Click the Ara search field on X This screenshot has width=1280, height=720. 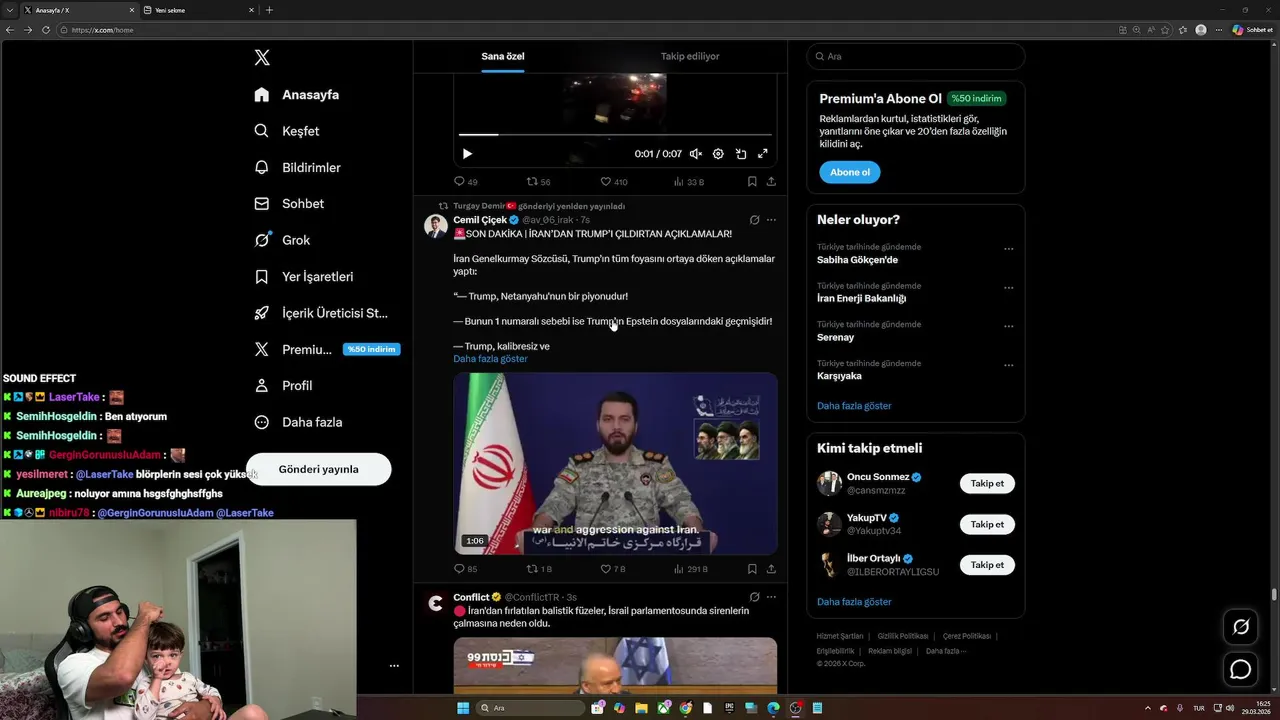click(916, 57)
